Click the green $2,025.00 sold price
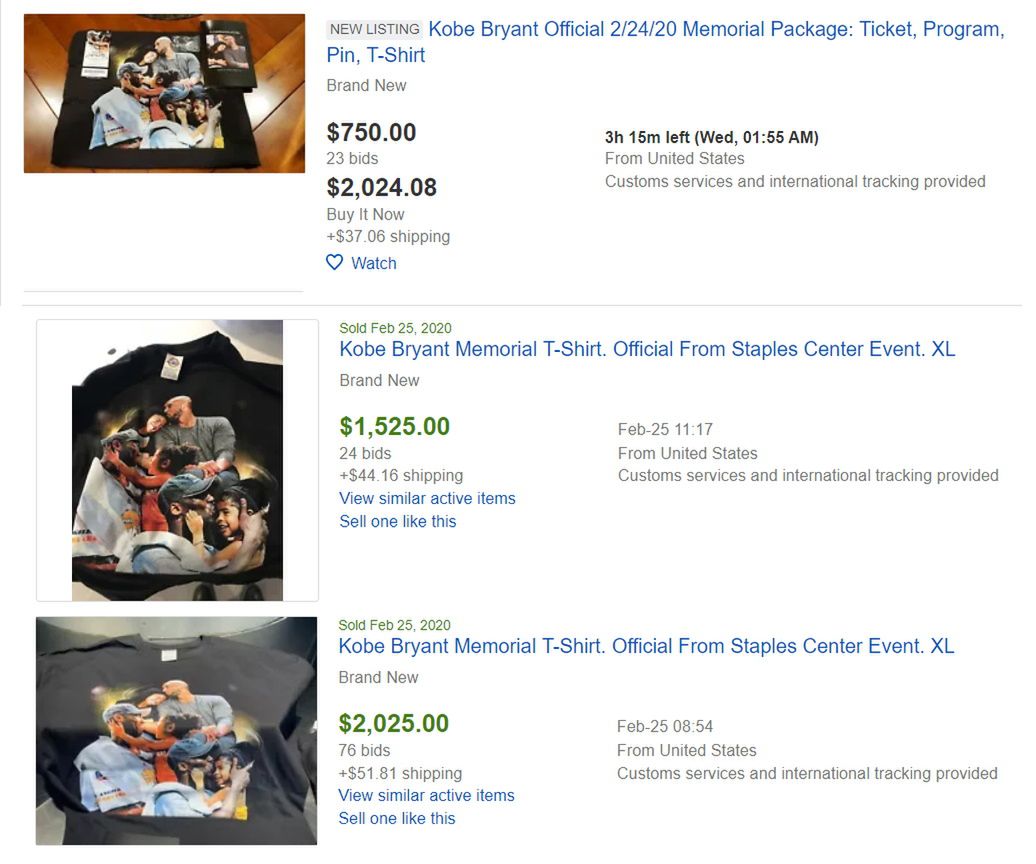This screenshot has width=1036, height=864. tap(393, 723)
